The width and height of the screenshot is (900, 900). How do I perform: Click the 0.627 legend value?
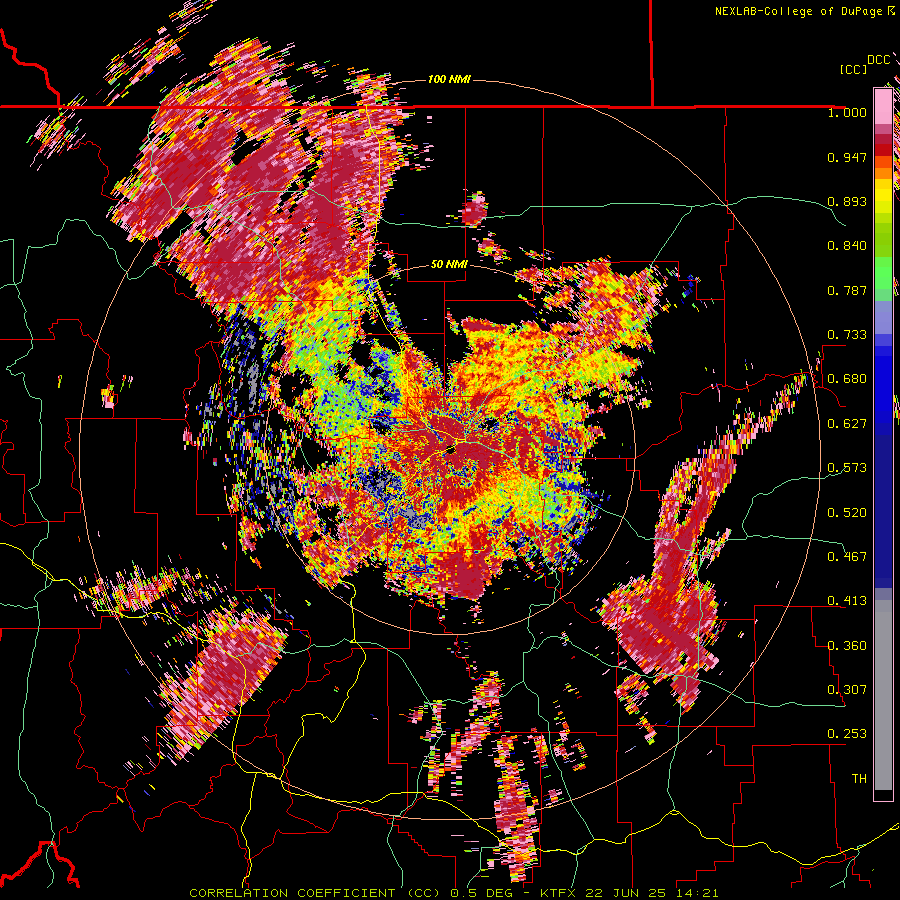pyautogui.click(x=847, y=424)
